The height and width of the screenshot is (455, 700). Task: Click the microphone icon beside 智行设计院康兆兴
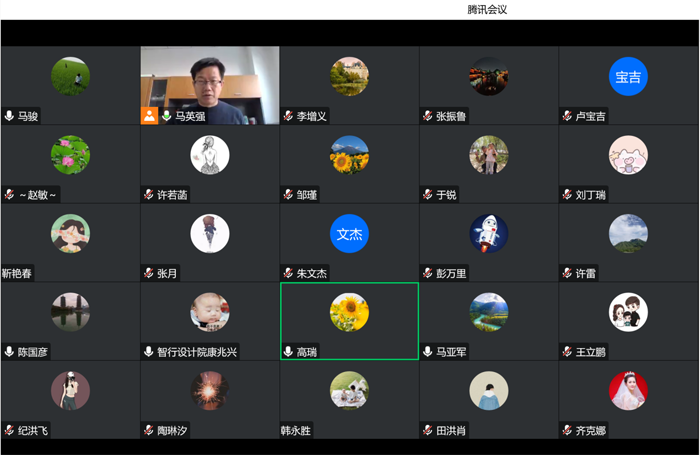[149, 352]
